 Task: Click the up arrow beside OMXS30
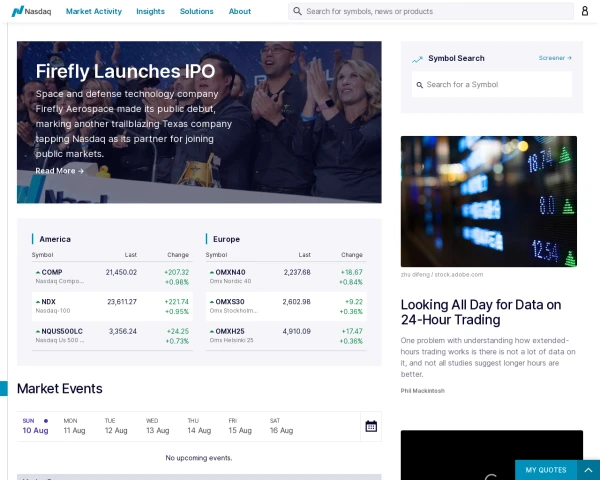click(x=212, y=302)
